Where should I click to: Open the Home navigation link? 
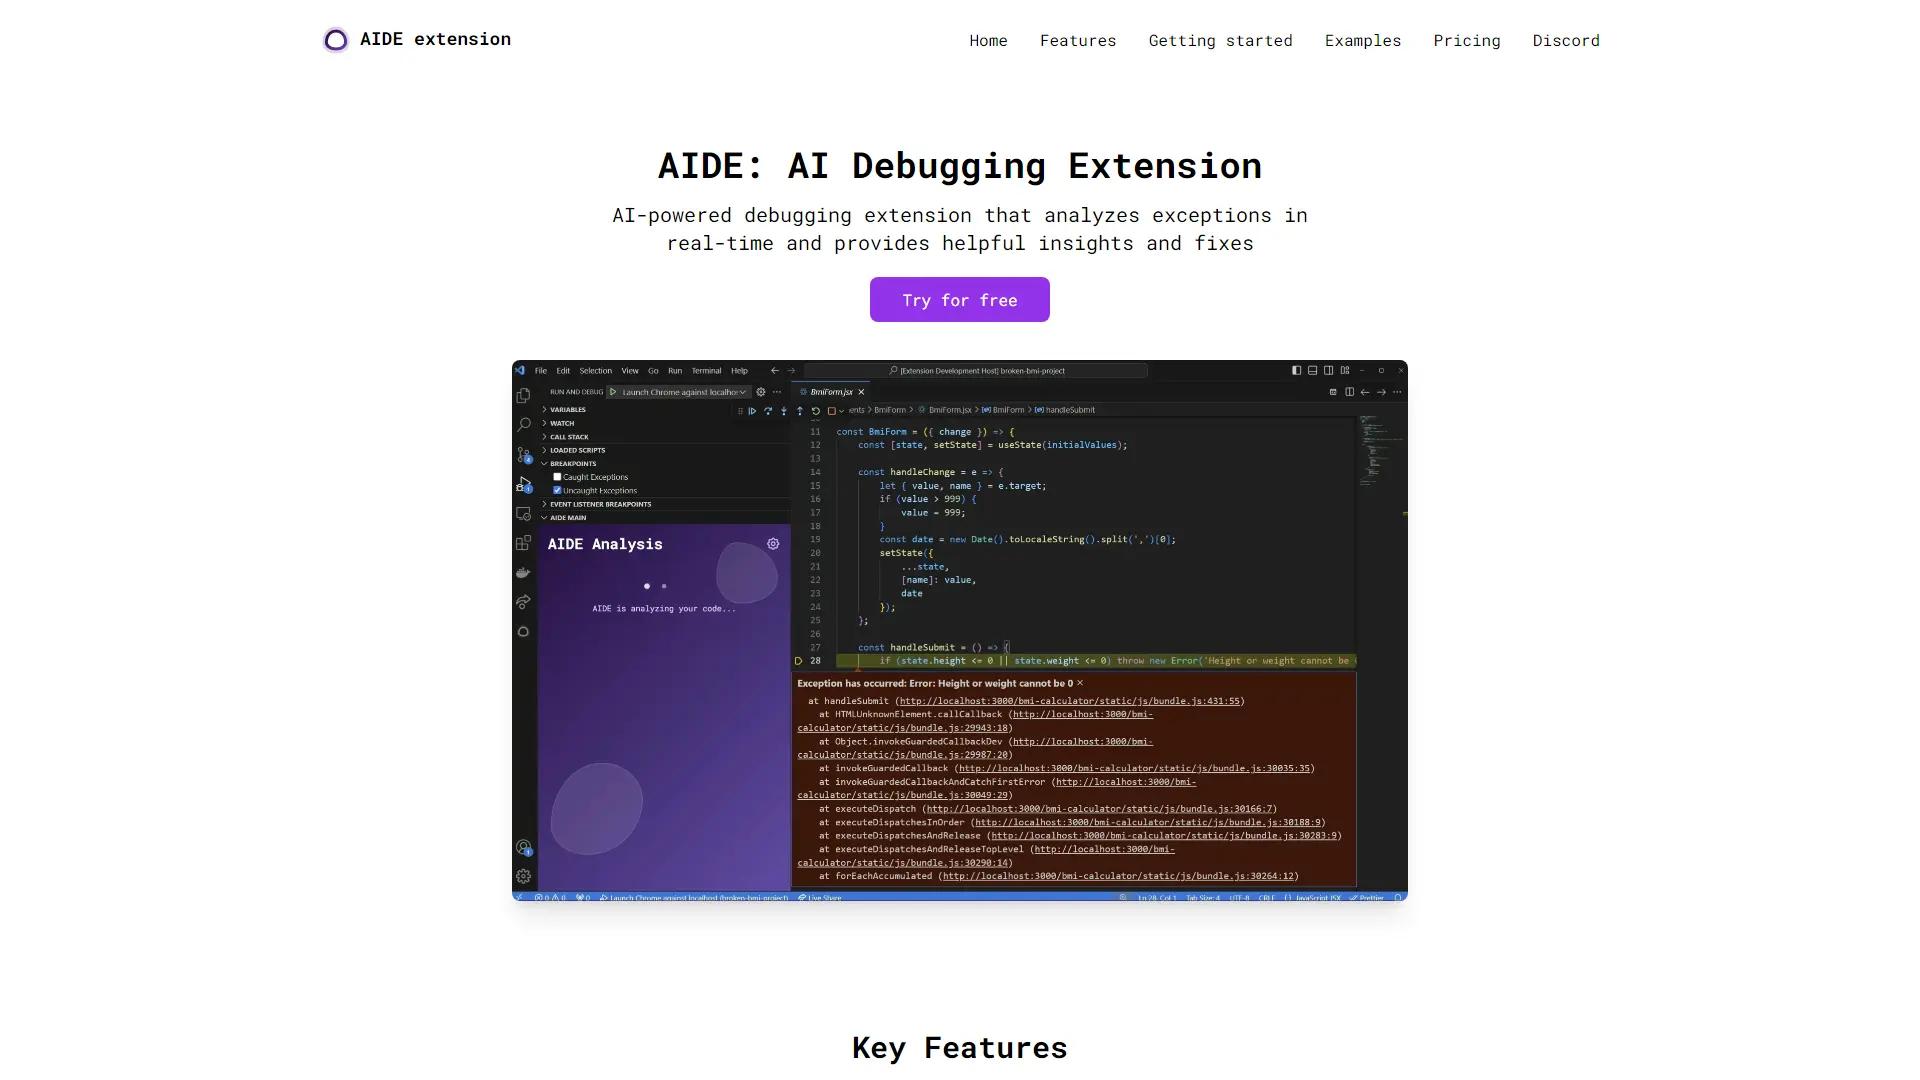click(x=988, y=40)
